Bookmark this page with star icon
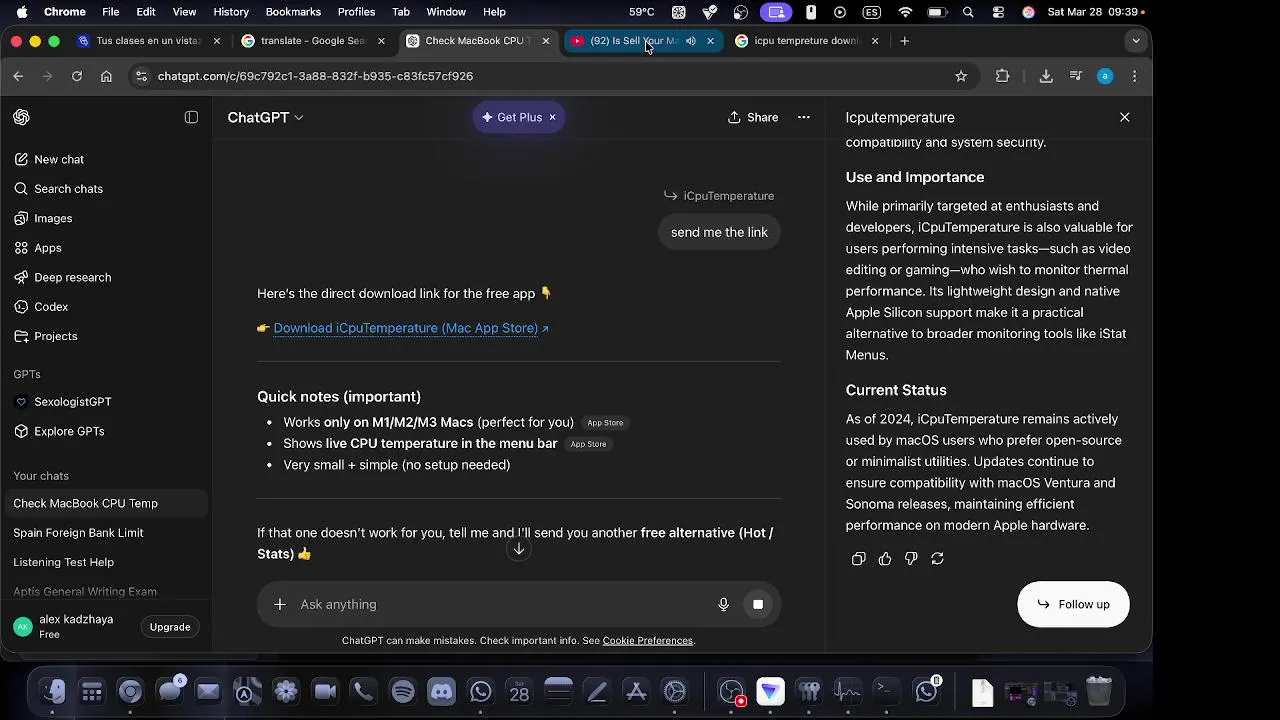This screenshot has height=720, width=1280. (x=961, y=76)
